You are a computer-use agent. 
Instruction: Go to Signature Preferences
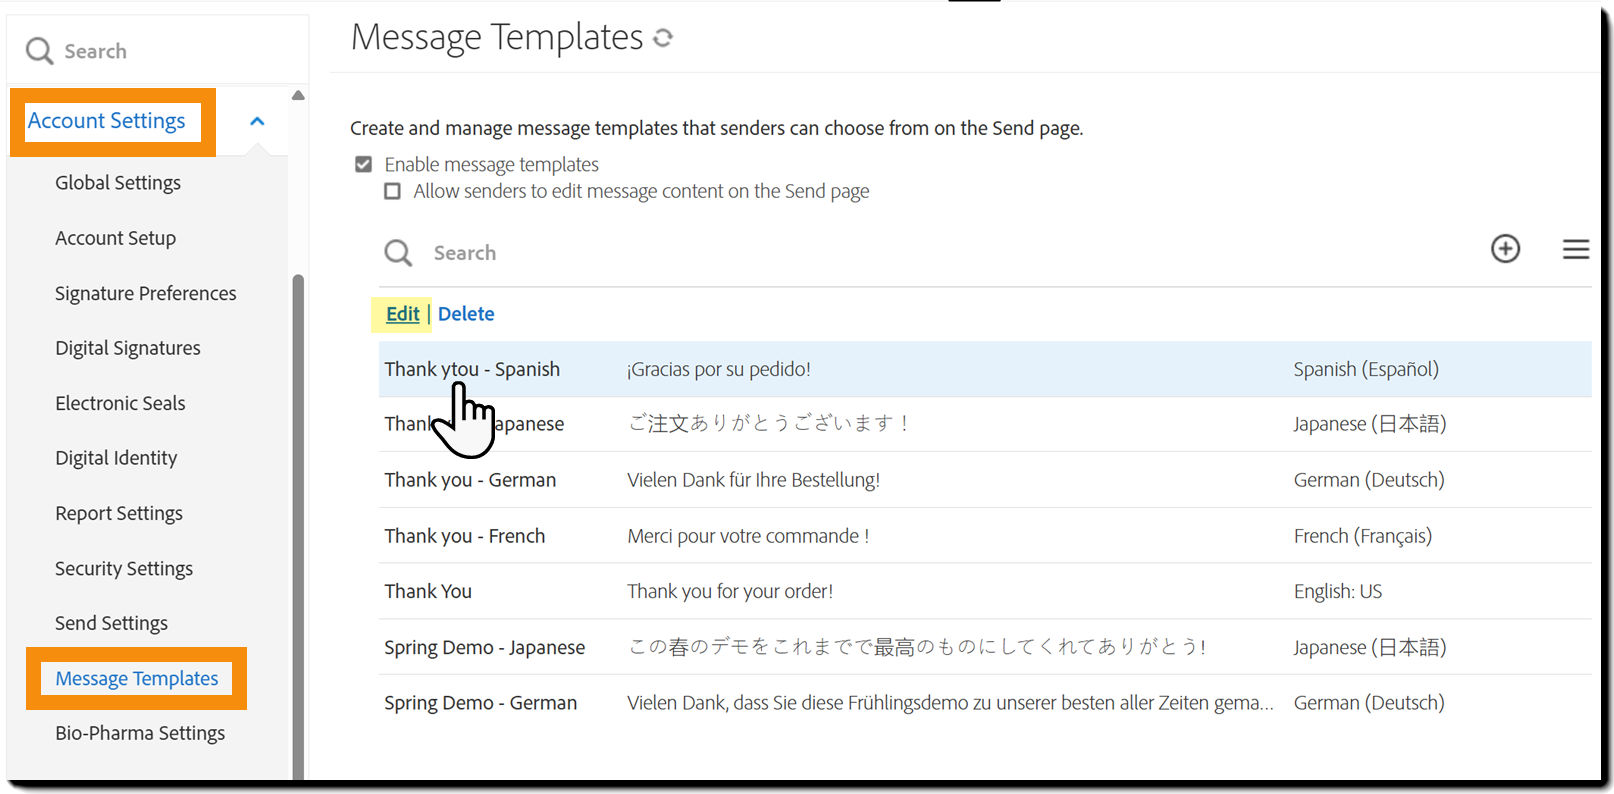146,293
